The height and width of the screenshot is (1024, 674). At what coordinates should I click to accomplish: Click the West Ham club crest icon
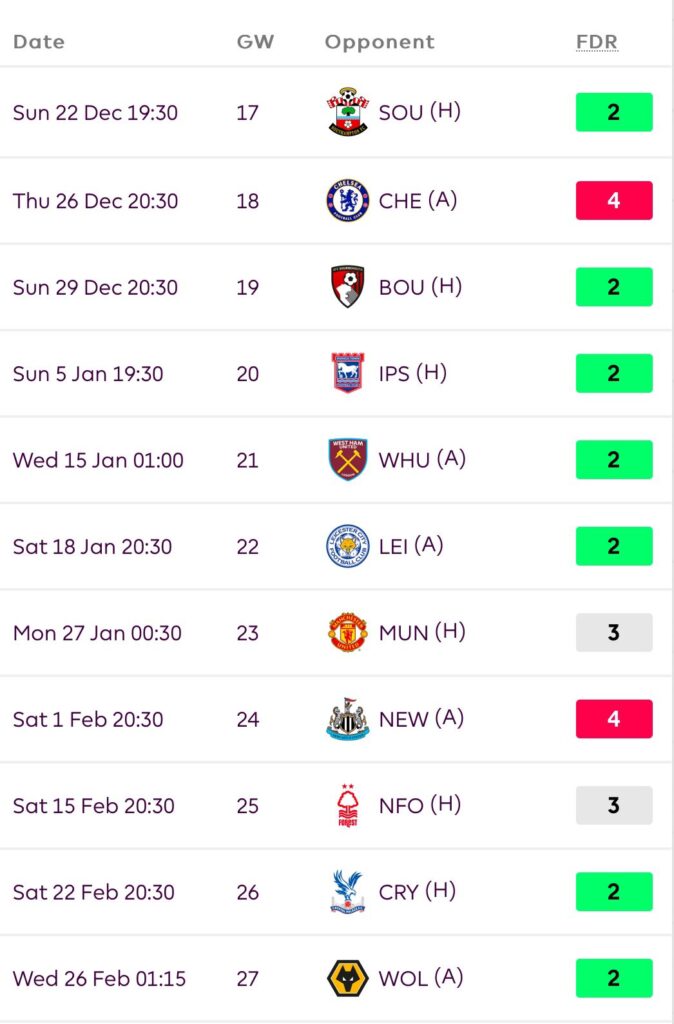(348, 460)
